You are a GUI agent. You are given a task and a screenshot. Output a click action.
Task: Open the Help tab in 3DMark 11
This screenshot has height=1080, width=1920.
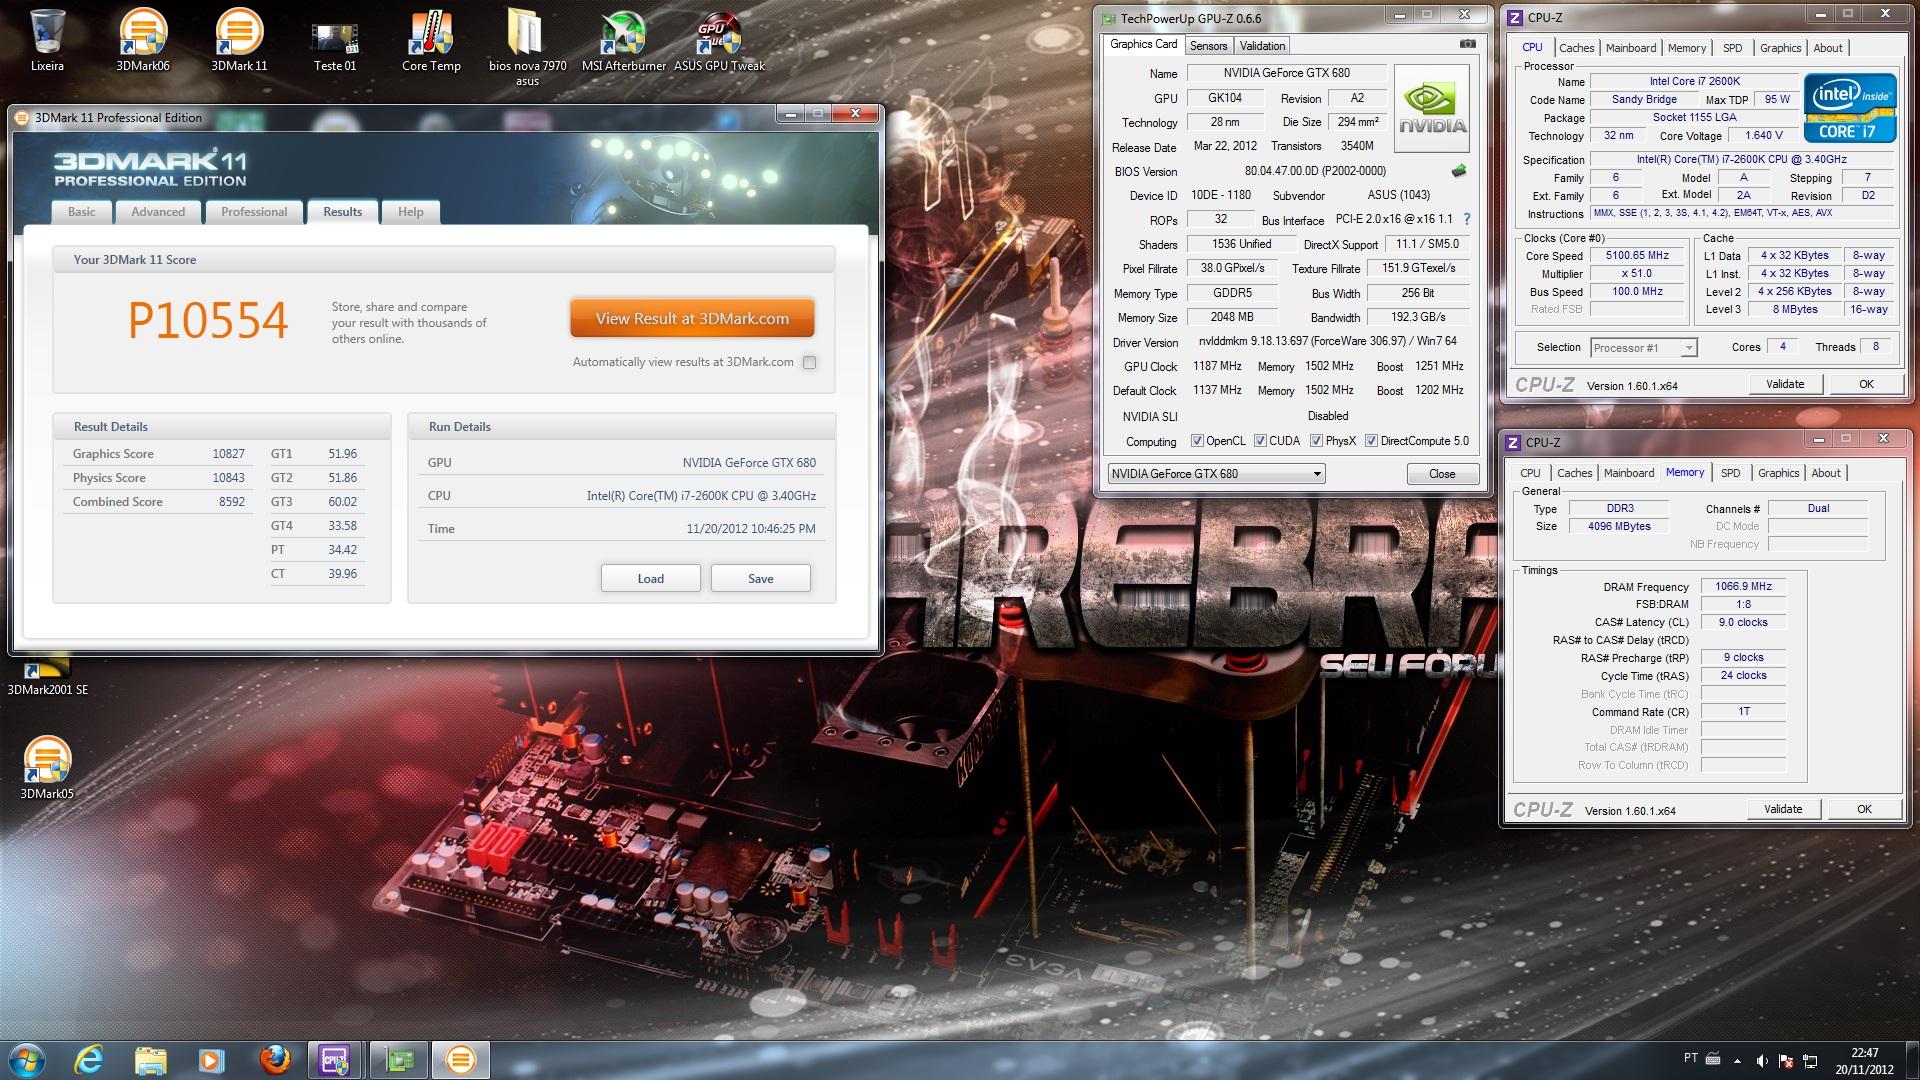[411, 212]
